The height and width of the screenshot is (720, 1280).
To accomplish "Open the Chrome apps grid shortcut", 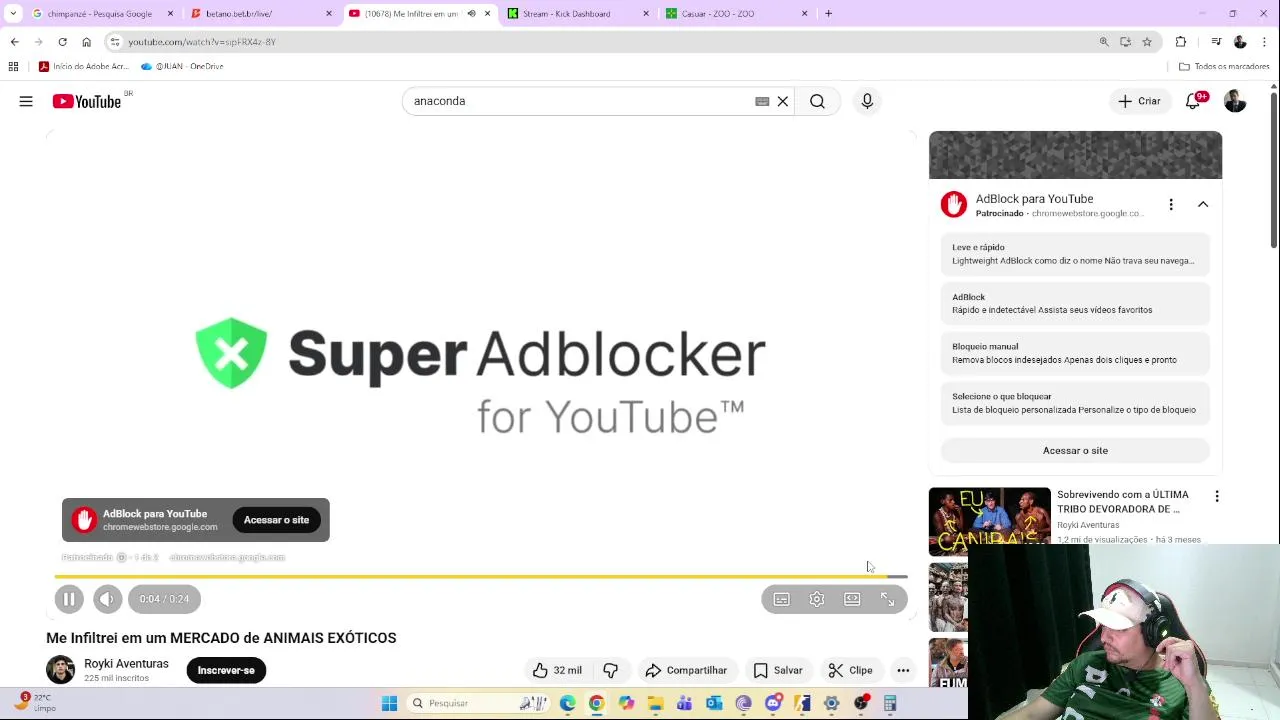I will 13,67.
